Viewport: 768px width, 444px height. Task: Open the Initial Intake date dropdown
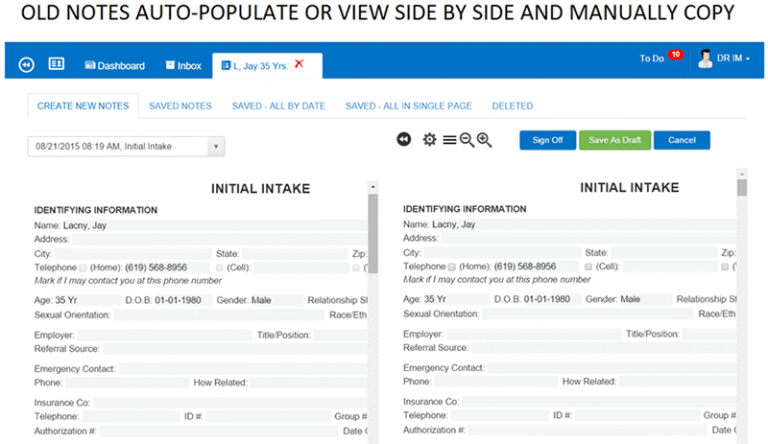tap(126, 147)
